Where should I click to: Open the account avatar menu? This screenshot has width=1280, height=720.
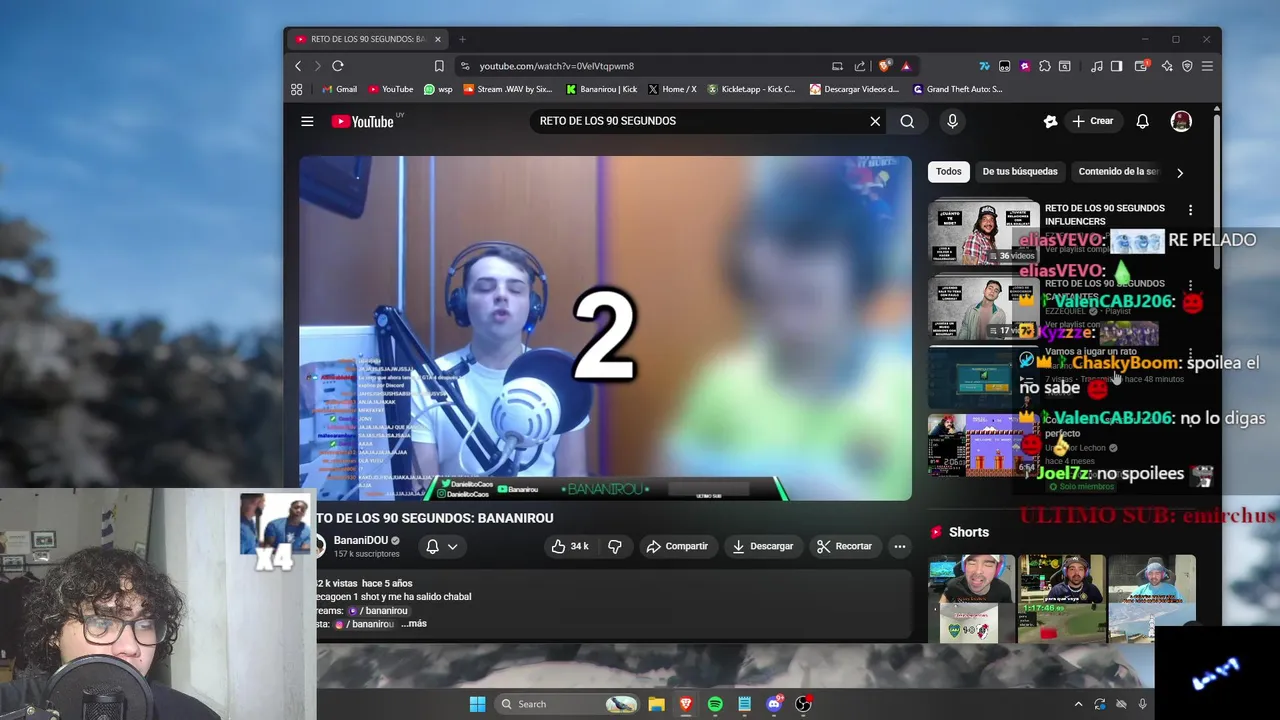click(1181, 121)
